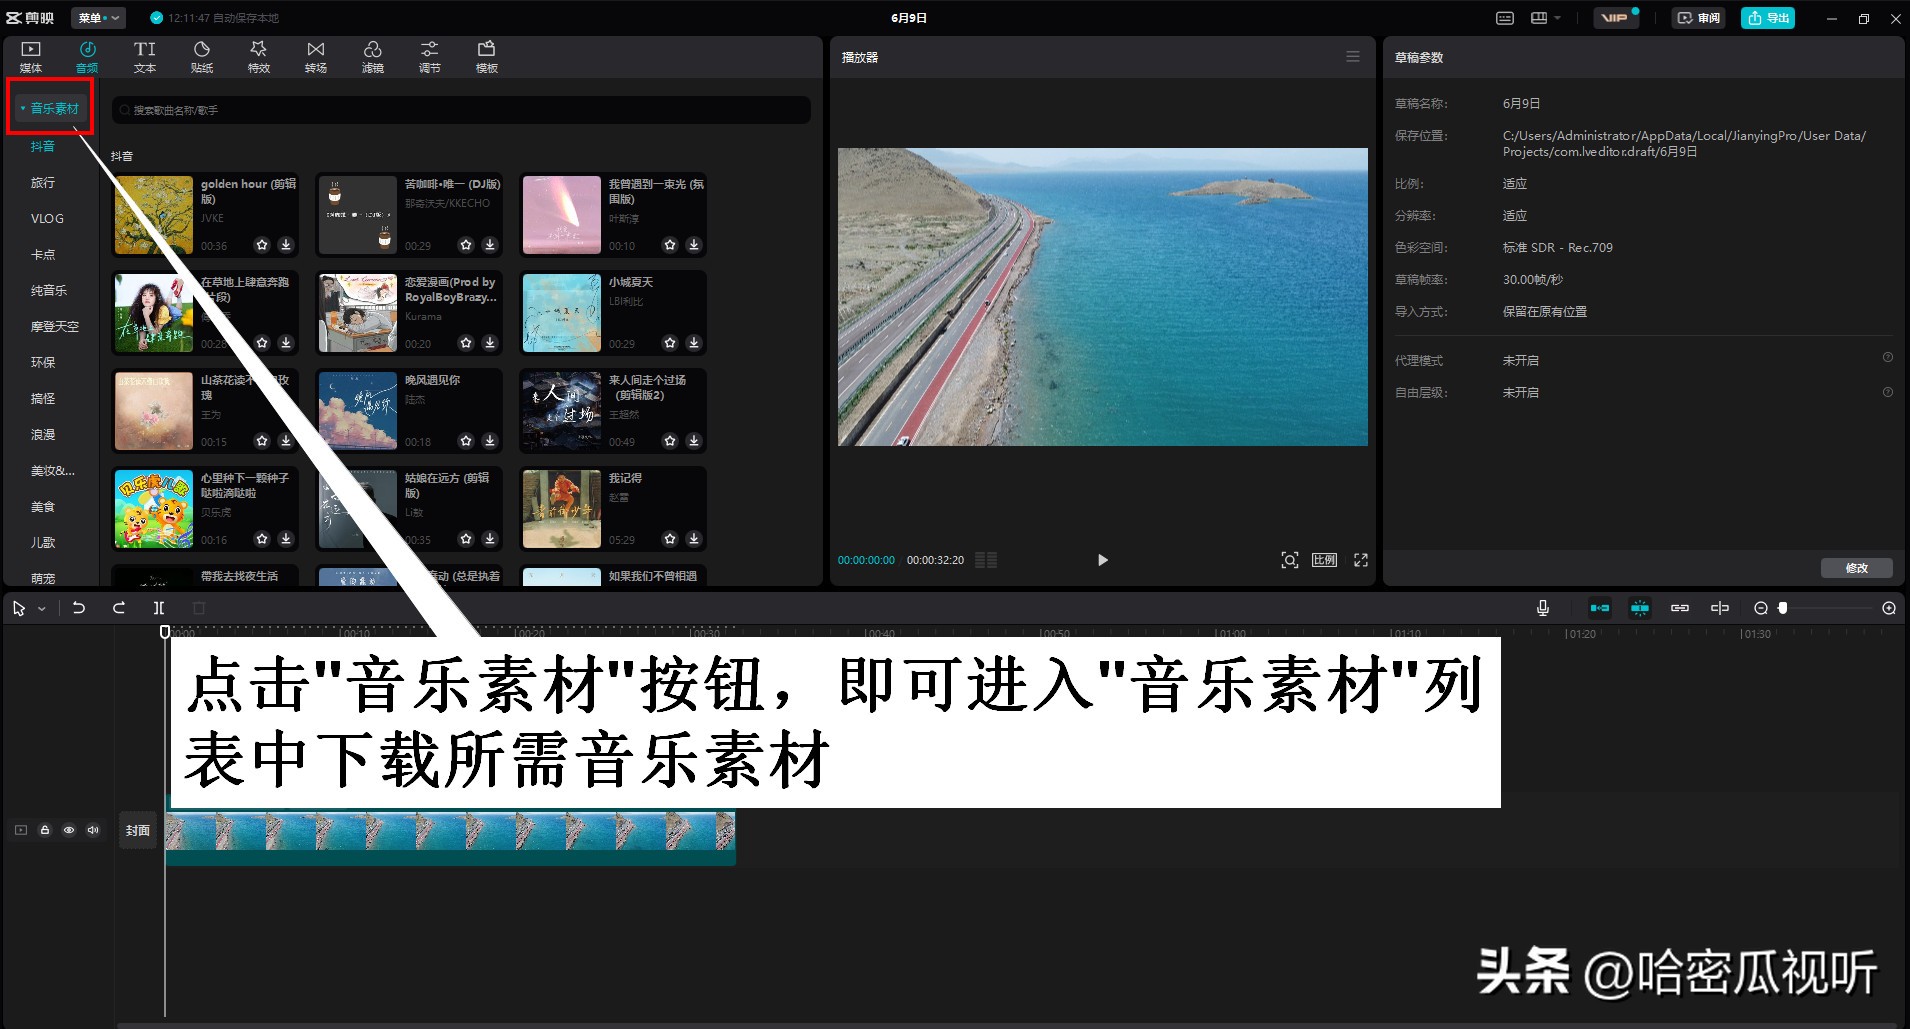Expand the selection tool chevron dropdown
Image resolution: width=1910 pixels, height=1029 pixels.
coord(41,607)
